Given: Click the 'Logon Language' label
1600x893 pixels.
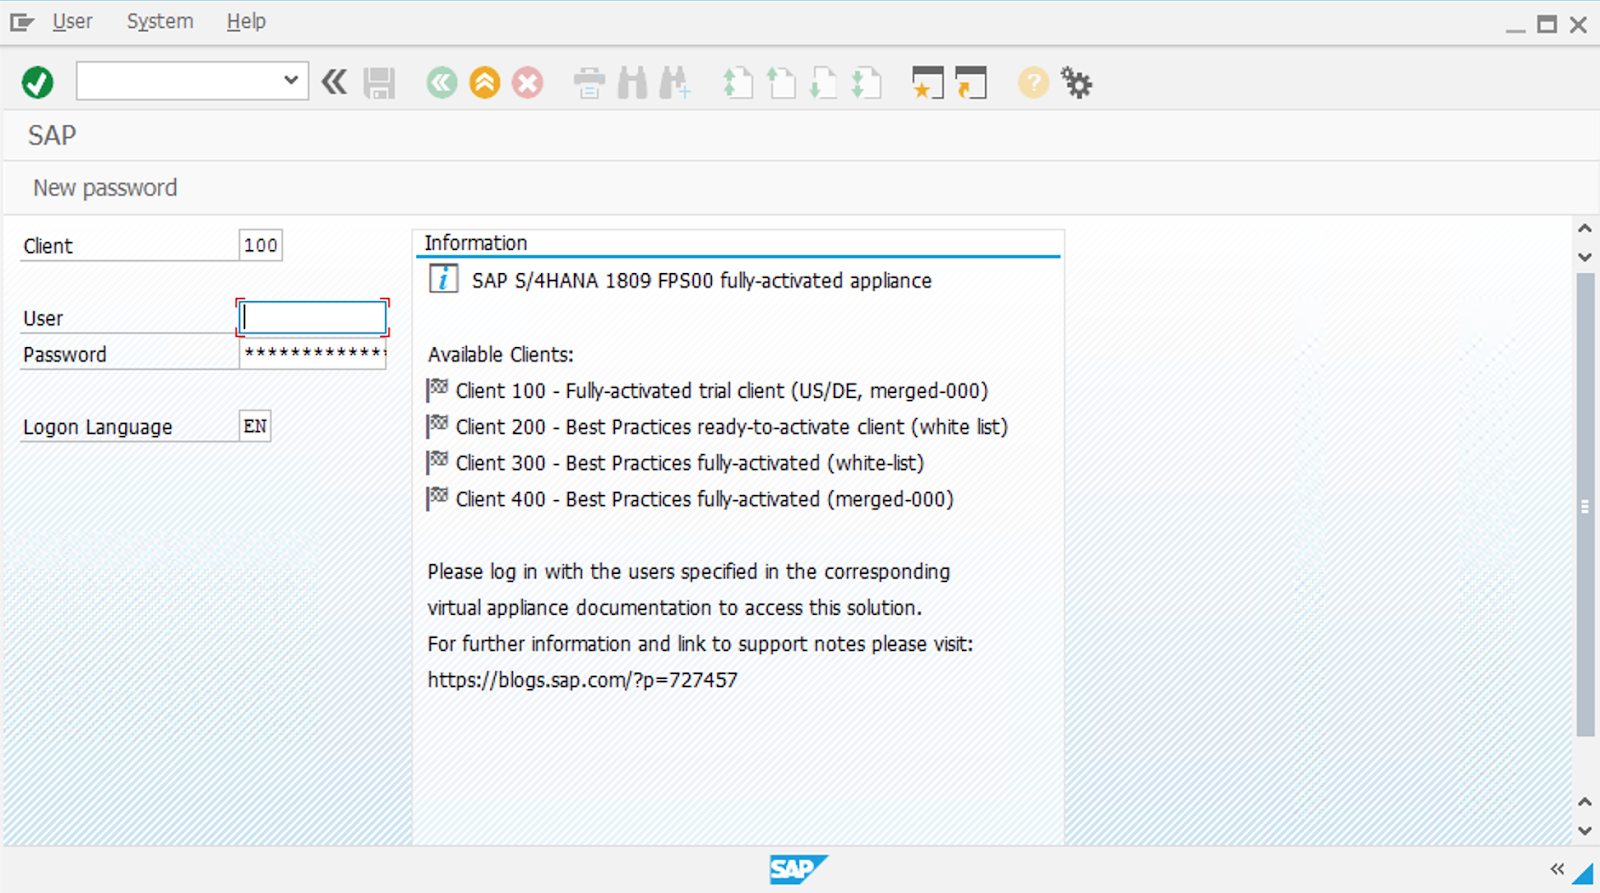Looking at the screenshot, I should [x=98, y=427].
